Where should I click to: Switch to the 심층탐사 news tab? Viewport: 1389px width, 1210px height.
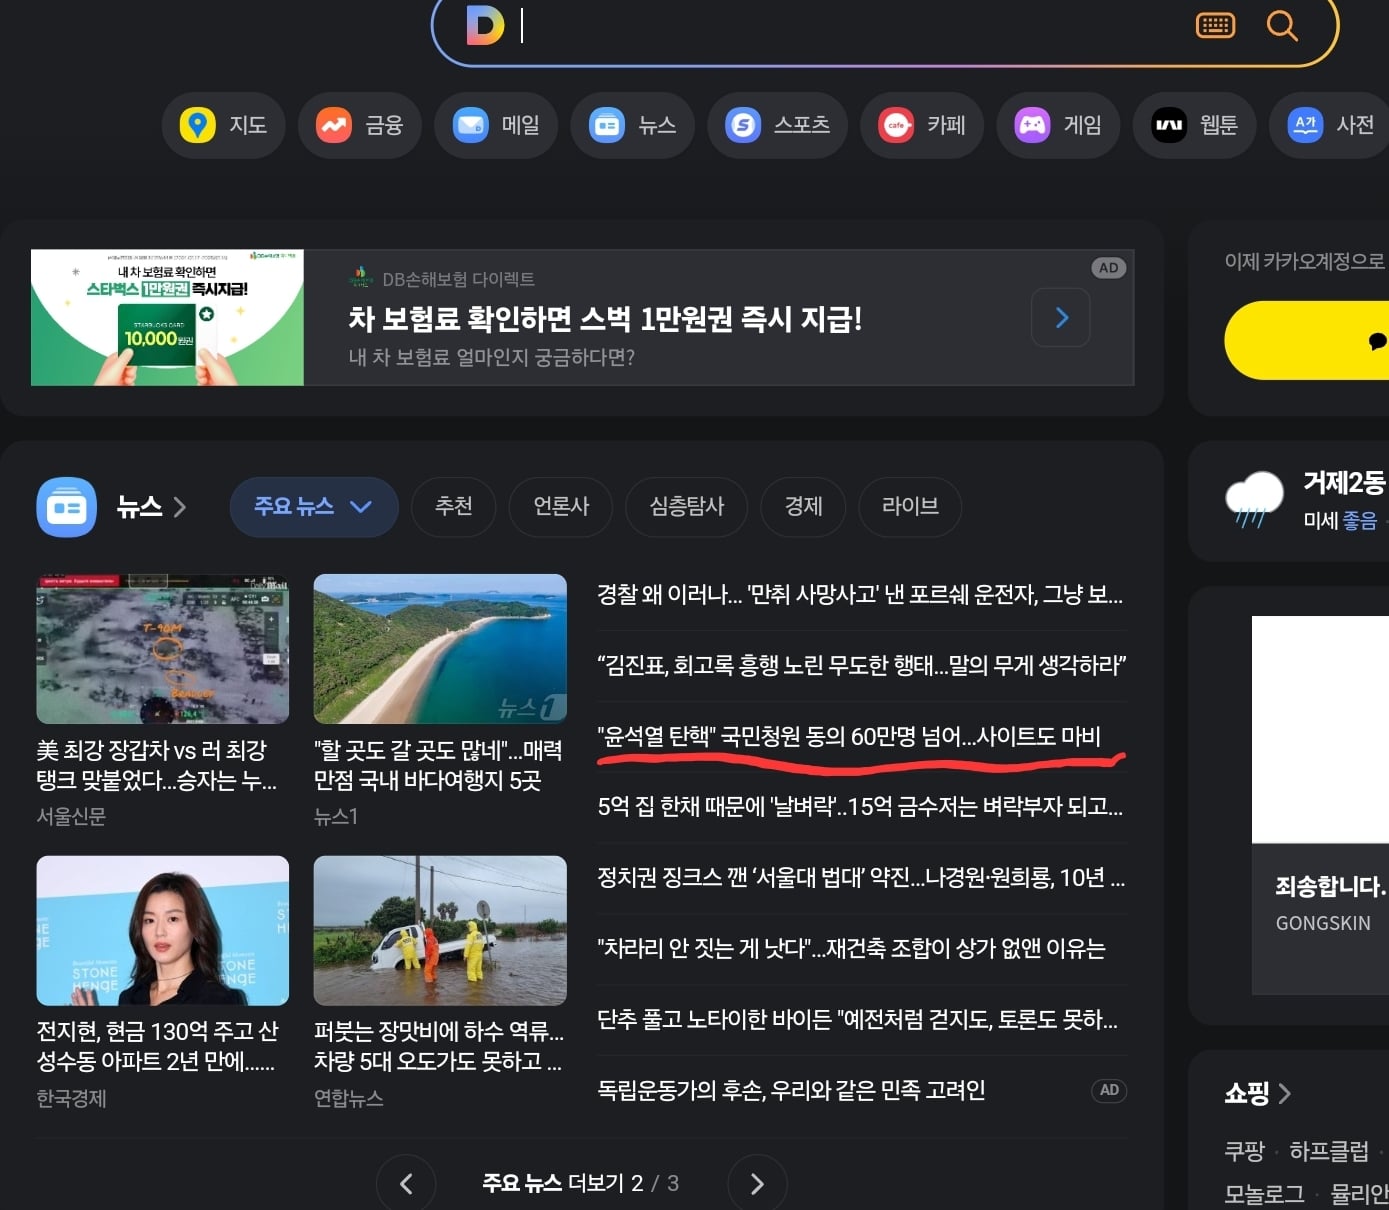tap(687, 507)
